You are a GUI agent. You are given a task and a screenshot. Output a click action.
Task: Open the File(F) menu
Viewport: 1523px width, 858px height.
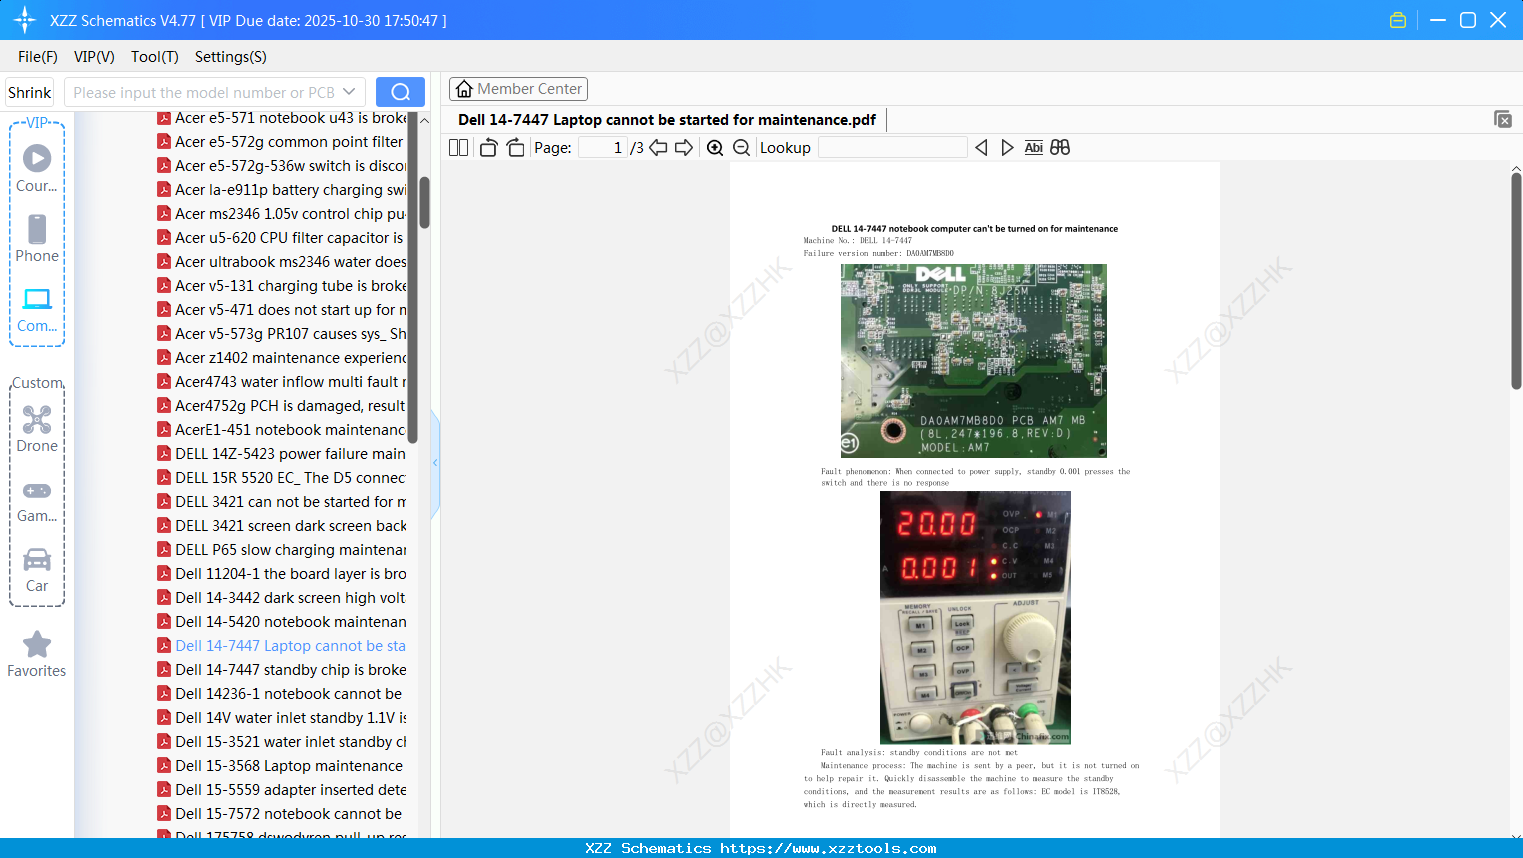[38, 57]
